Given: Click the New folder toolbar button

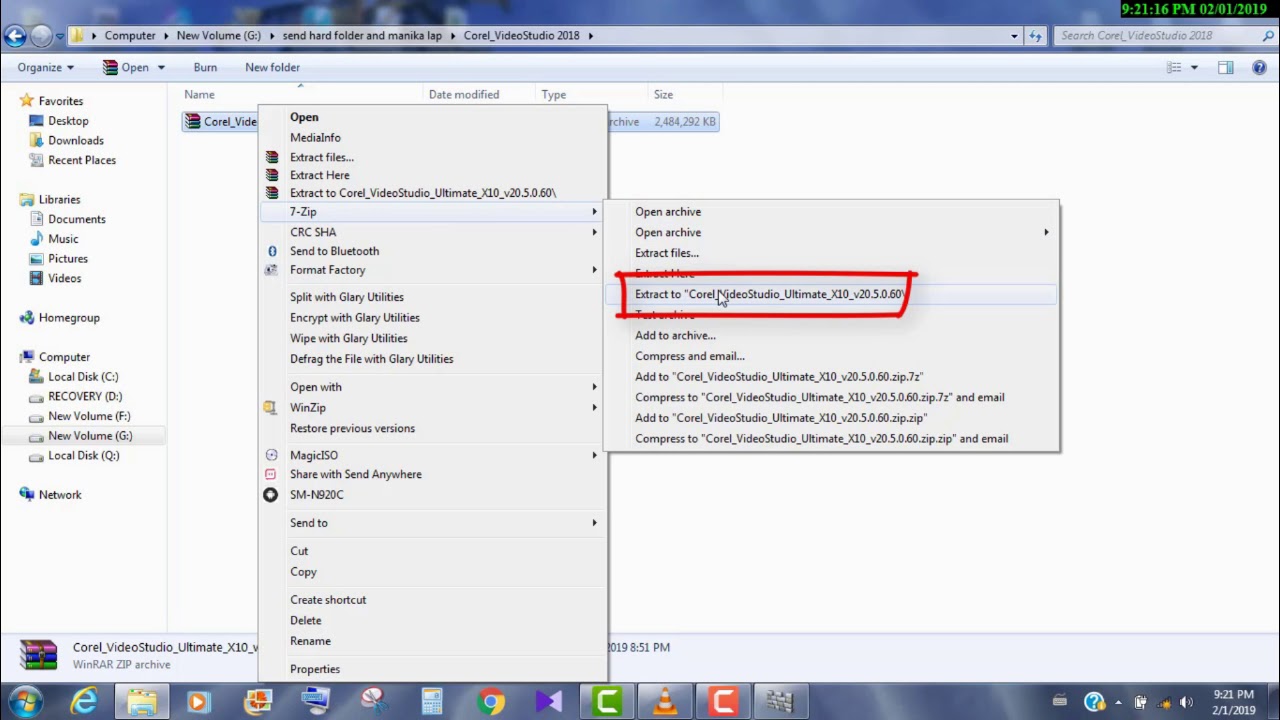Looking at the screenshot, I should 272,67.
